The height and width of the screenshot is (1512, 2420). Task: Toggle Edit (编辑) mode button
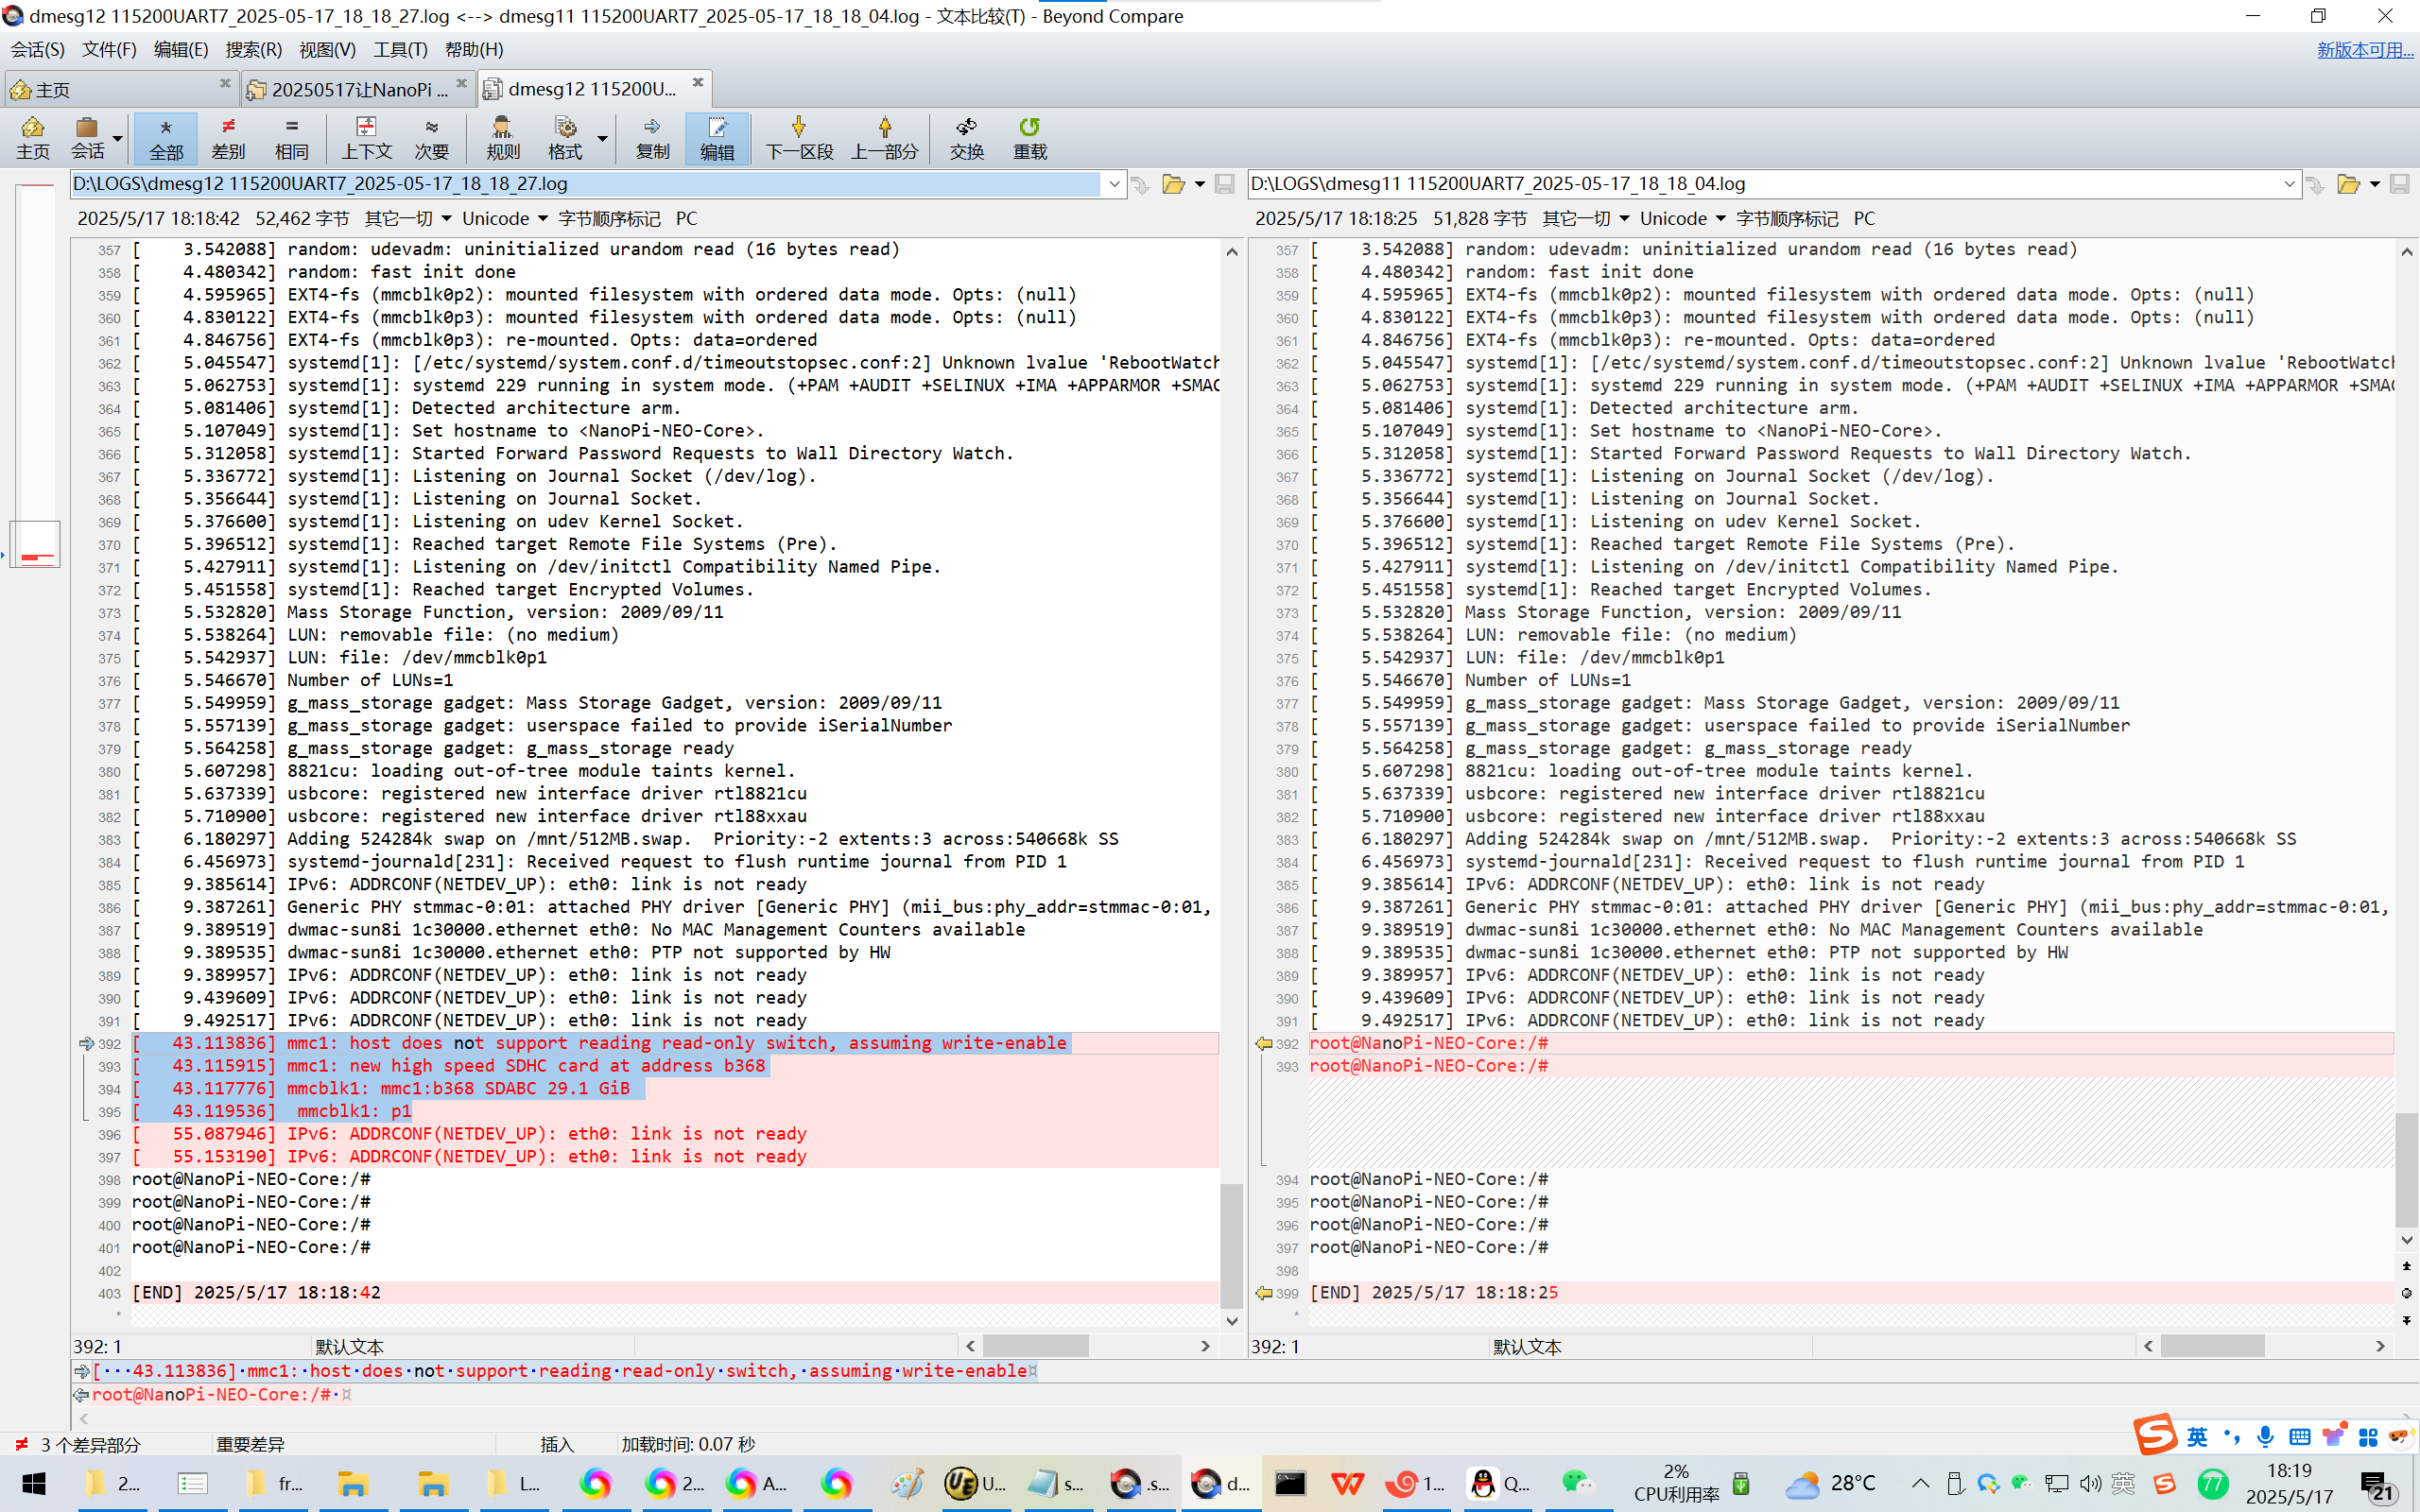coord(717,137)
